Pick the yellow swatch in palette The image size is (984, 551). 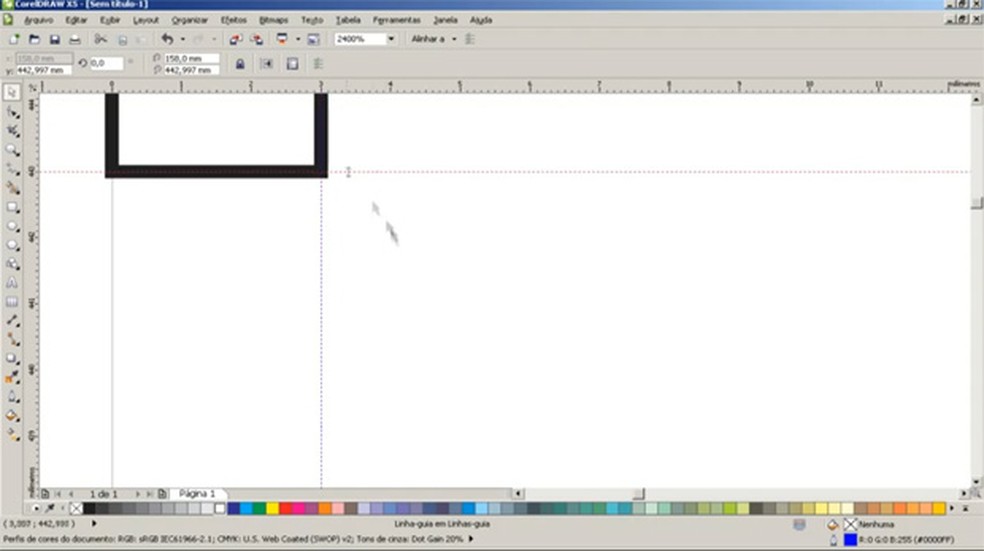coord(272,508)
